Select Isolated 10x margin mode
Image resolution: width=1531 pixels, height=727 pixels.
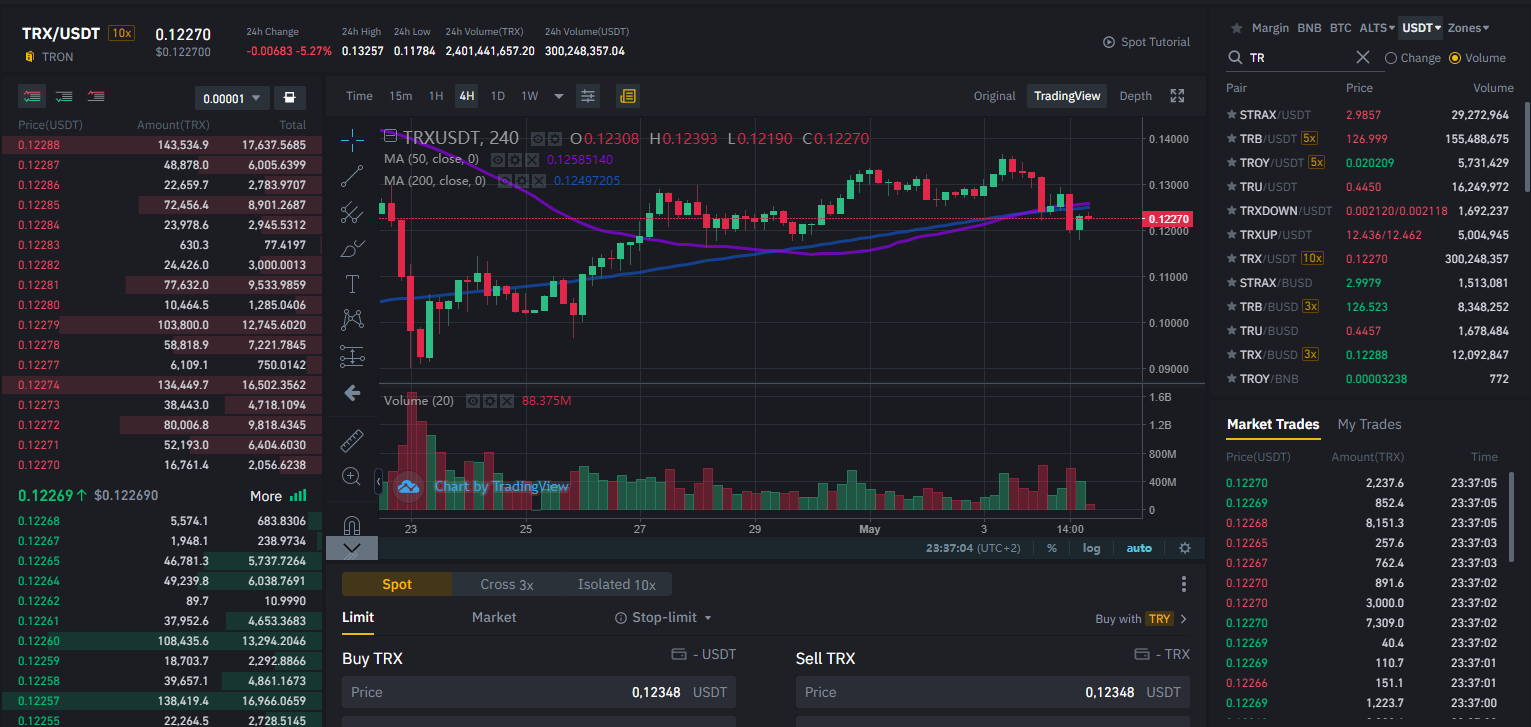617,584
